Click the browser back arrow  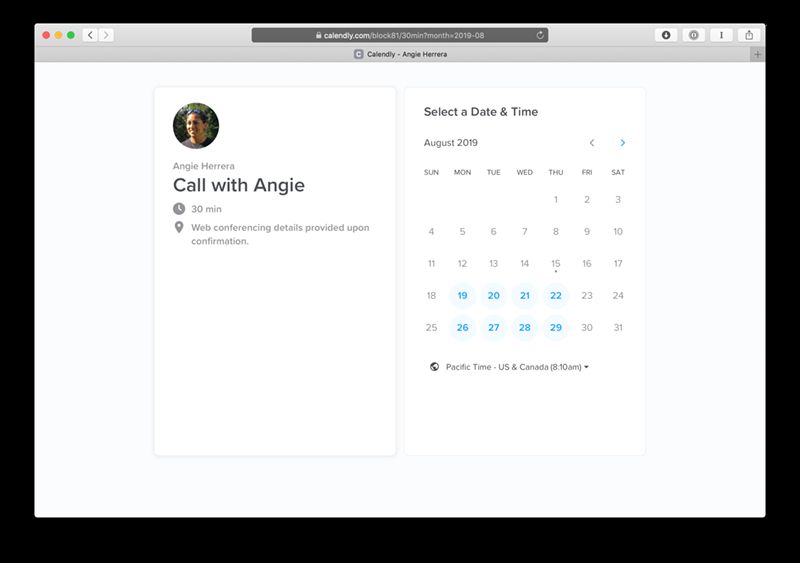(x=90, y=35)
